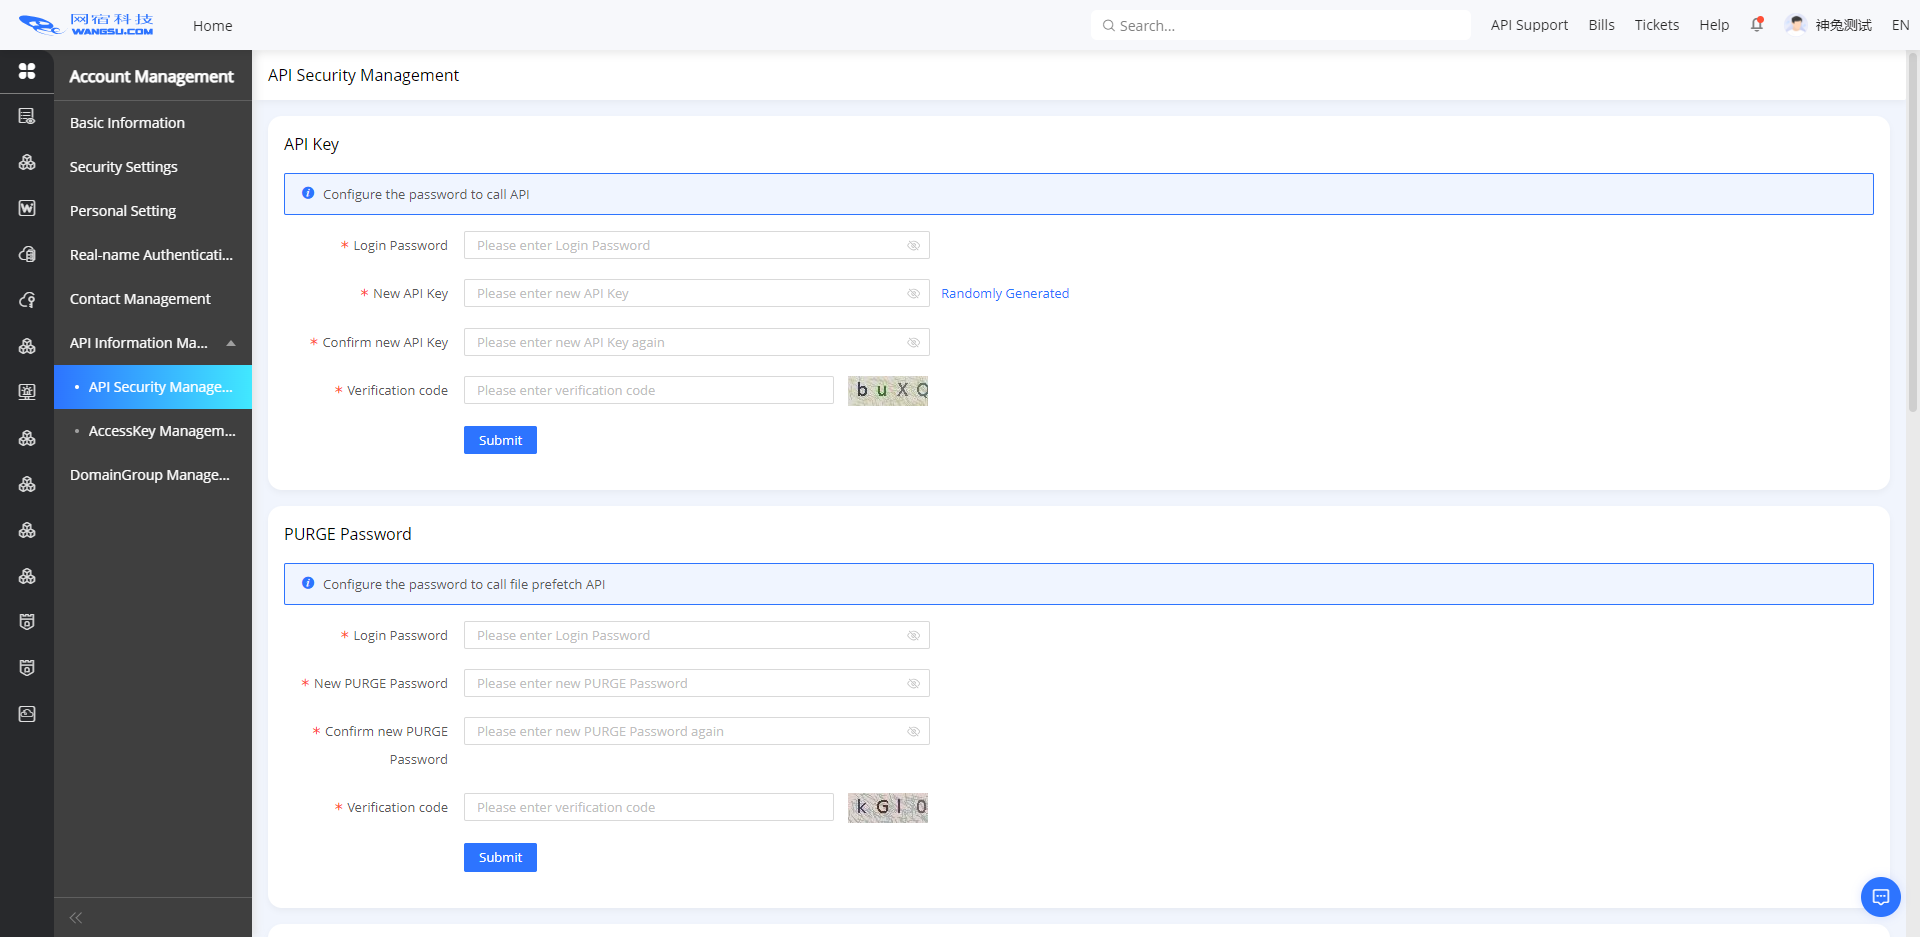Submit the PURGE Password form

click(x=500, y=857)
